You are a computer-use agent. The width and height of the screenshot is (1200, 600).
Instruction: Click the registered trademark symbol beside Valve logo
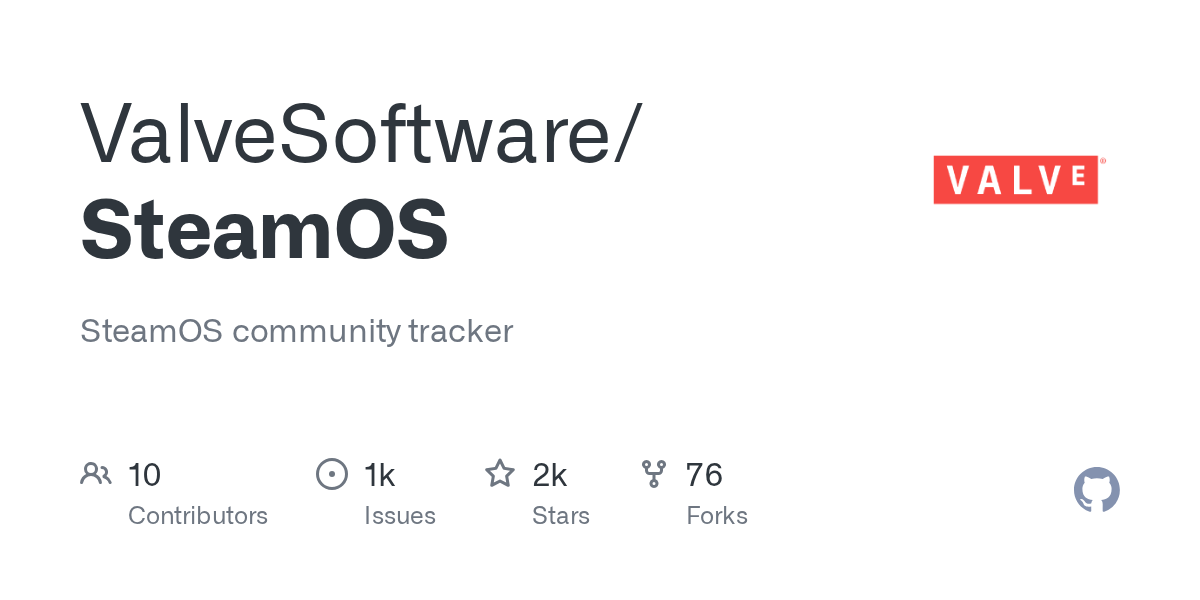(1103, 160)
